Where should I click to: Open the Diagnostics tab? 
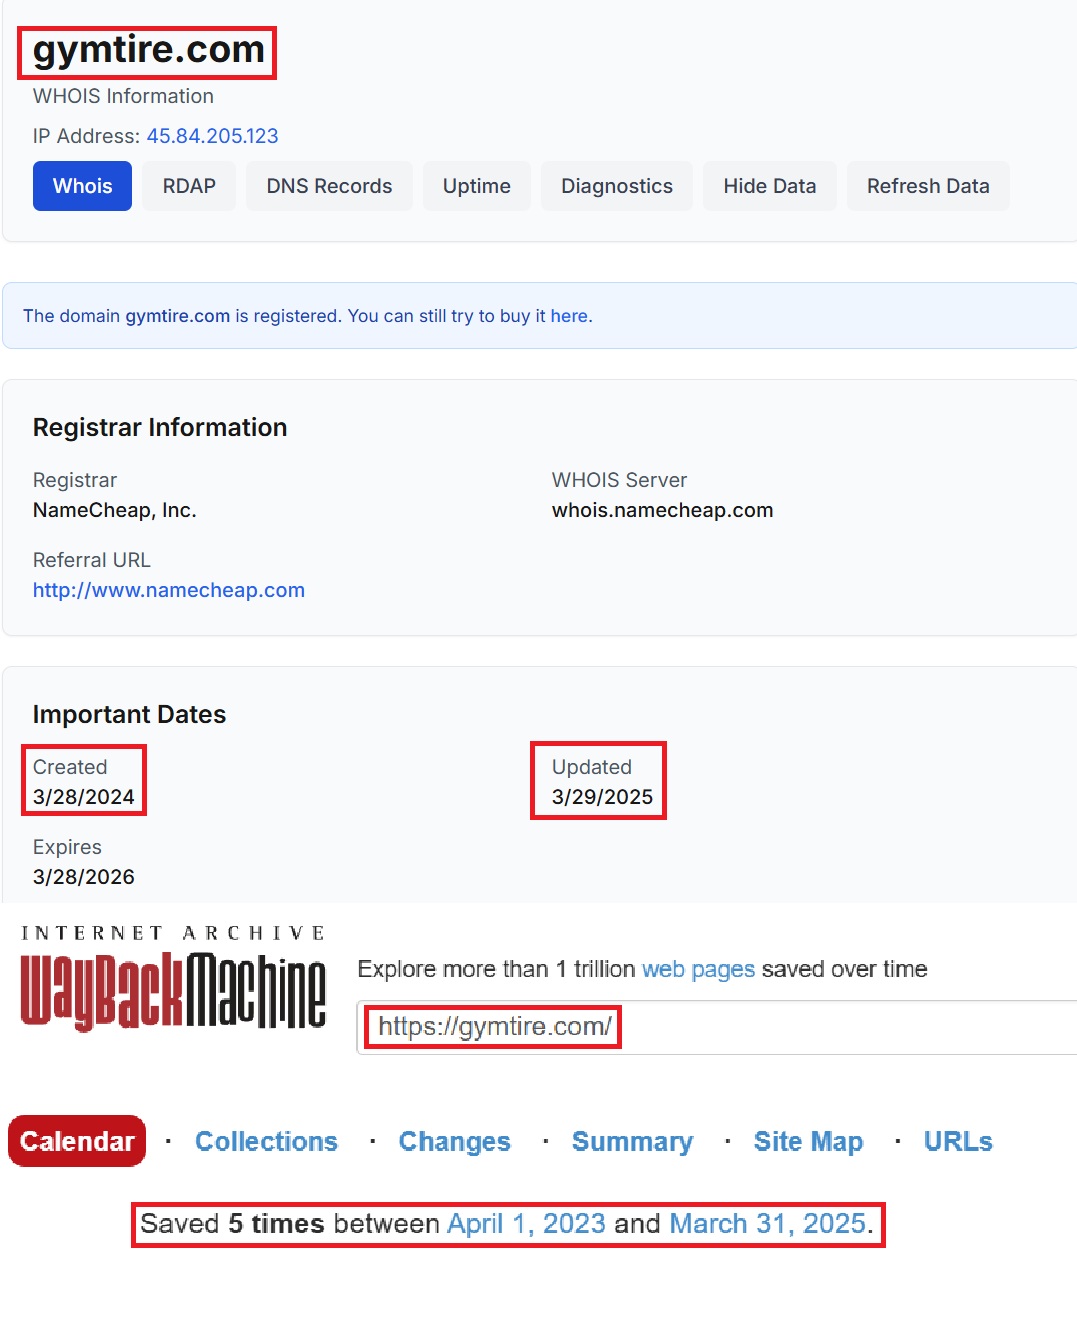(616, 185)
